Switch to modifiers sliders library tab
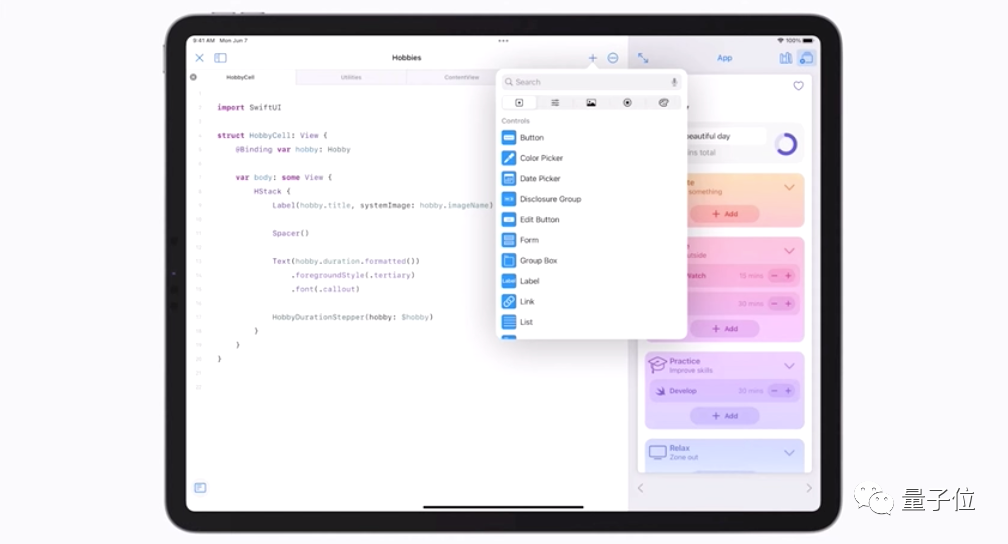 click(x=555, y=103)
